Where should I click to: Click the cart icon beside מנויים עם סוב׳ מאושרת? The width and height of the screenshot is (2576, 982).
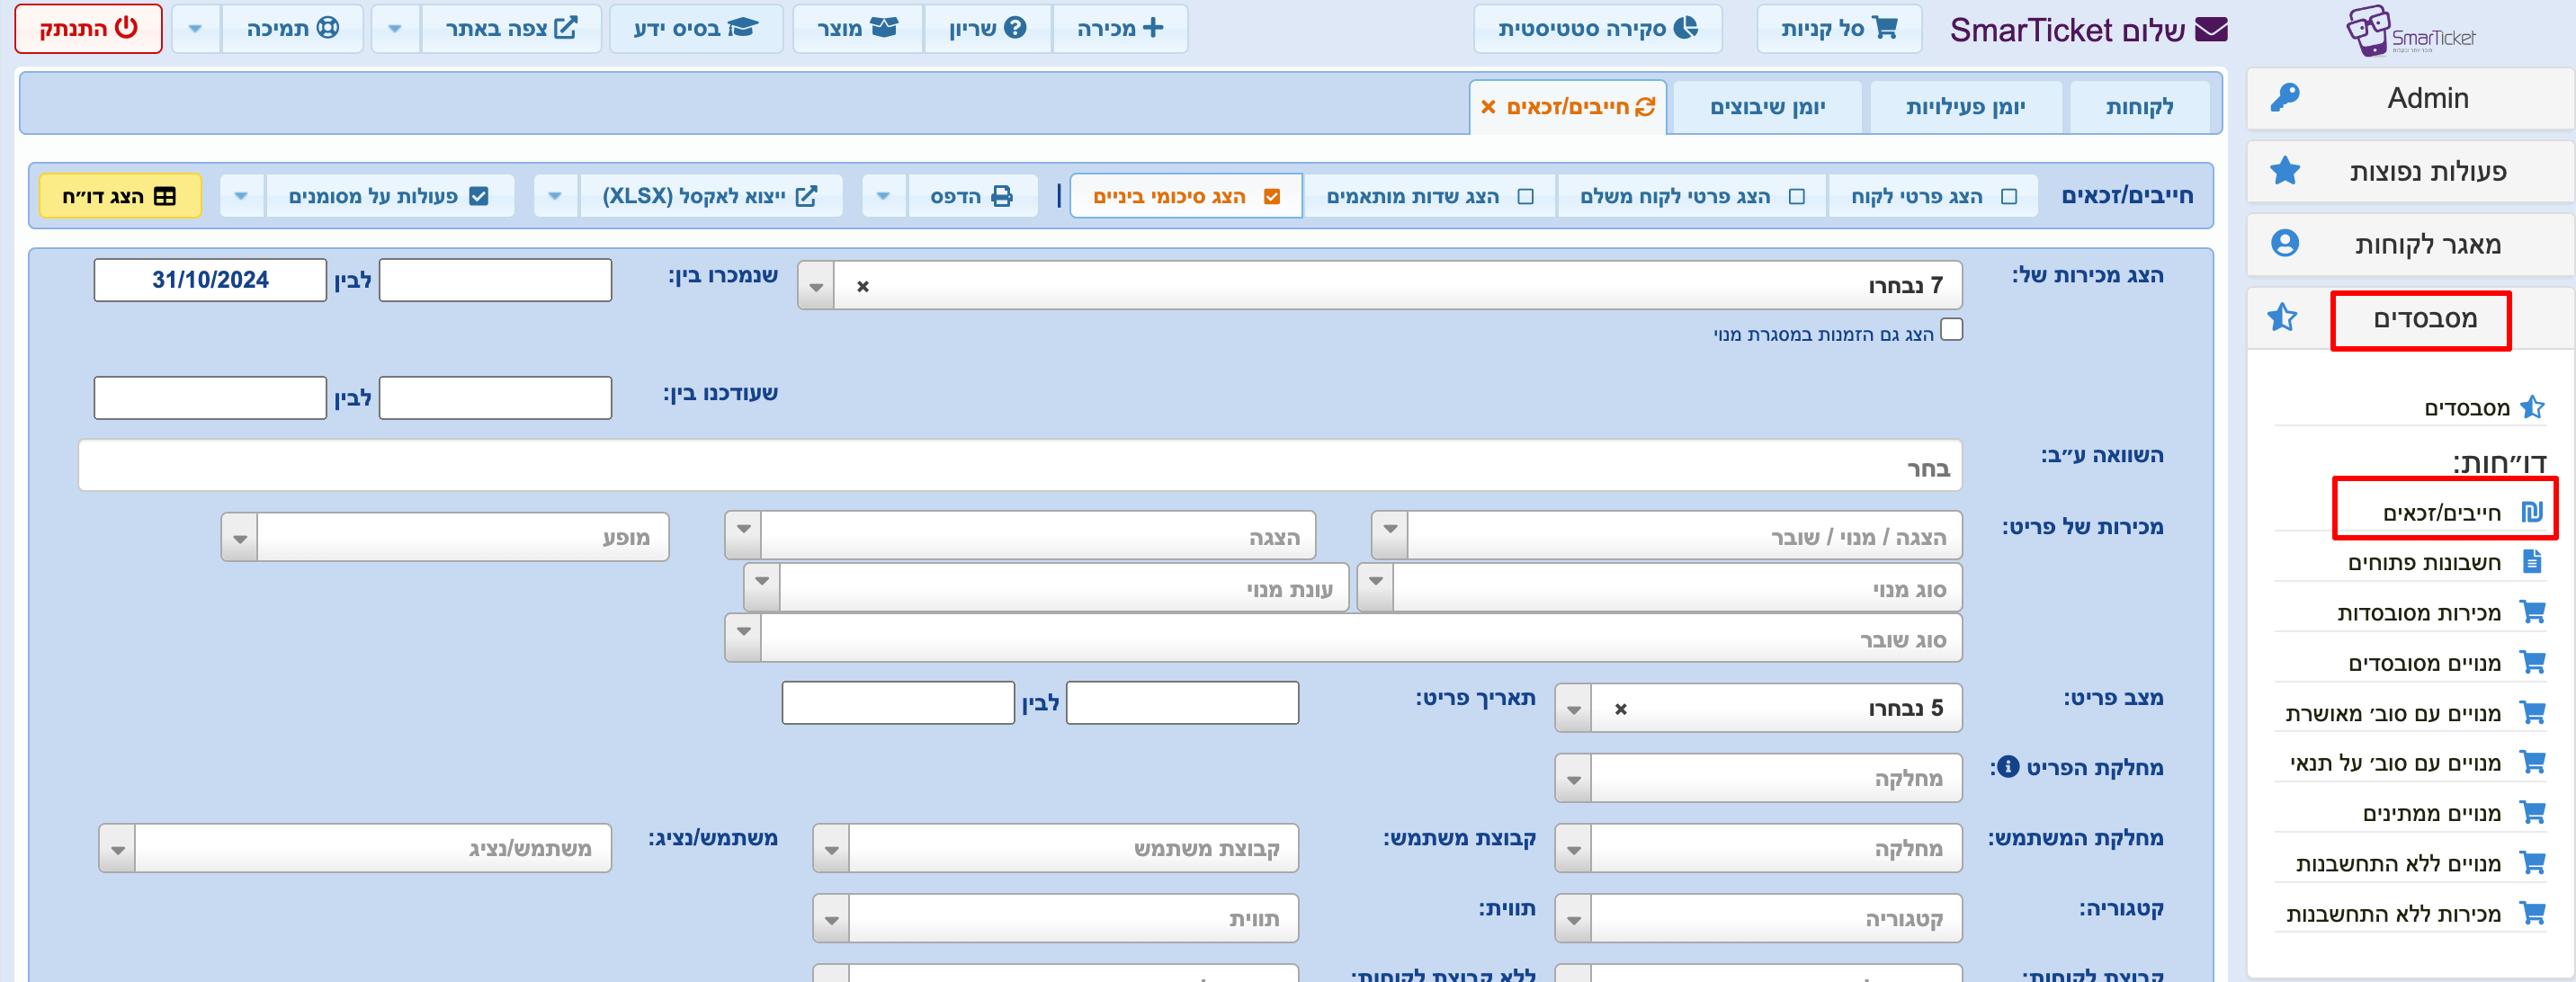(x=2532, y=713)
